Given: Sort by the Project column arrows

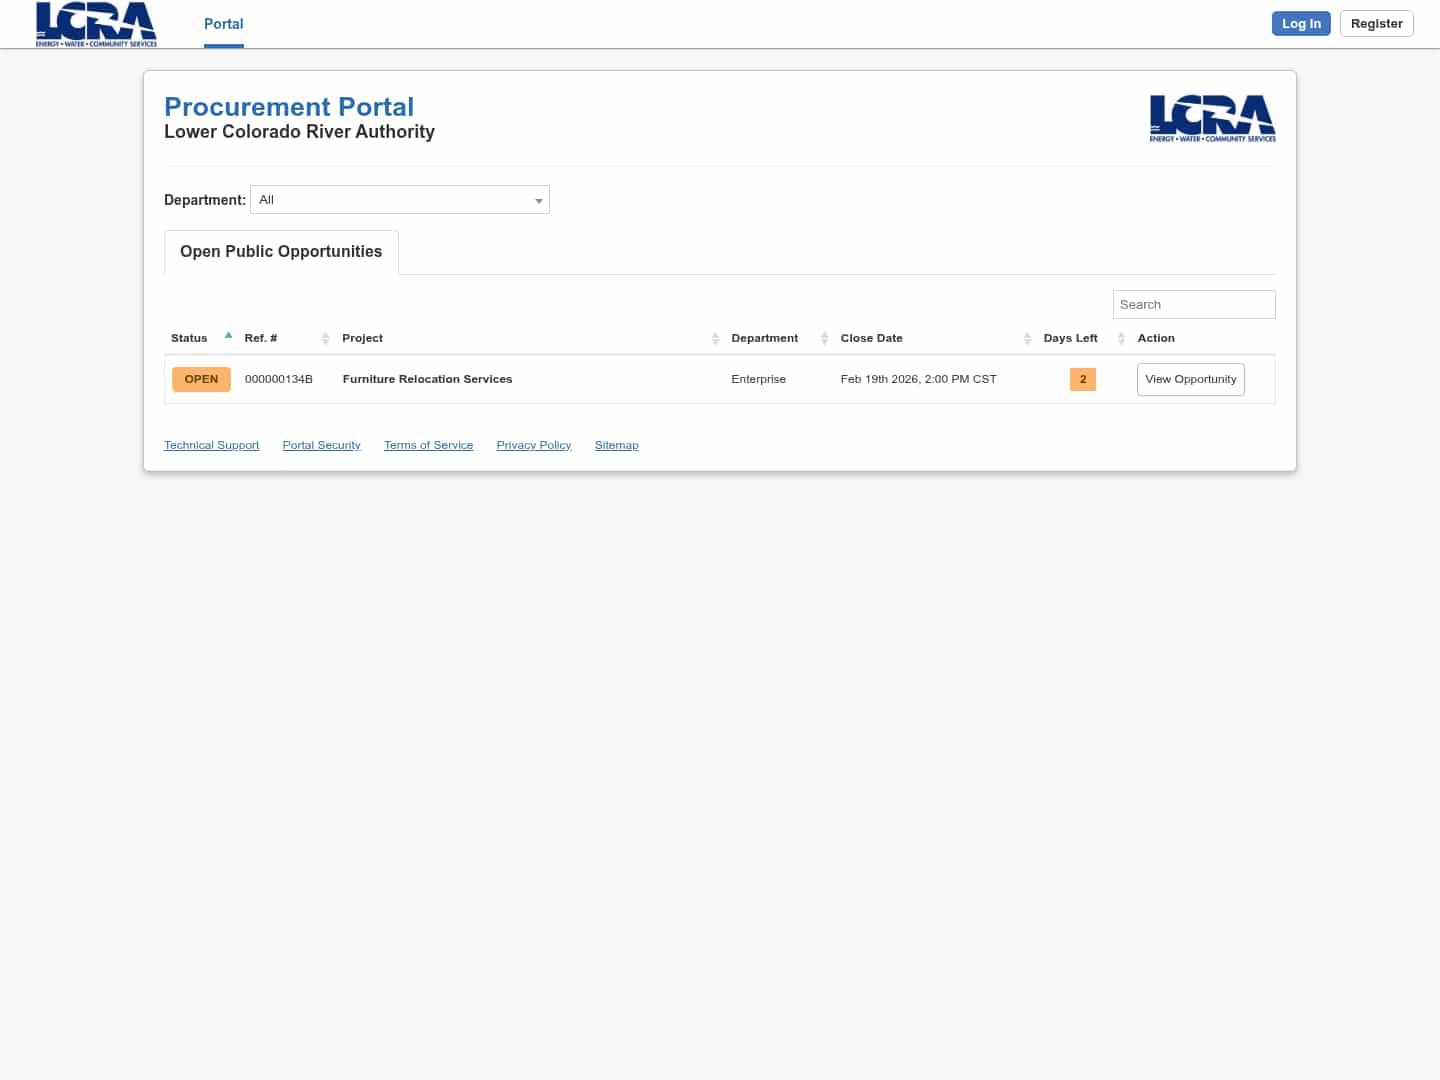Looking at the screenshot, I should tap(715, 338).
